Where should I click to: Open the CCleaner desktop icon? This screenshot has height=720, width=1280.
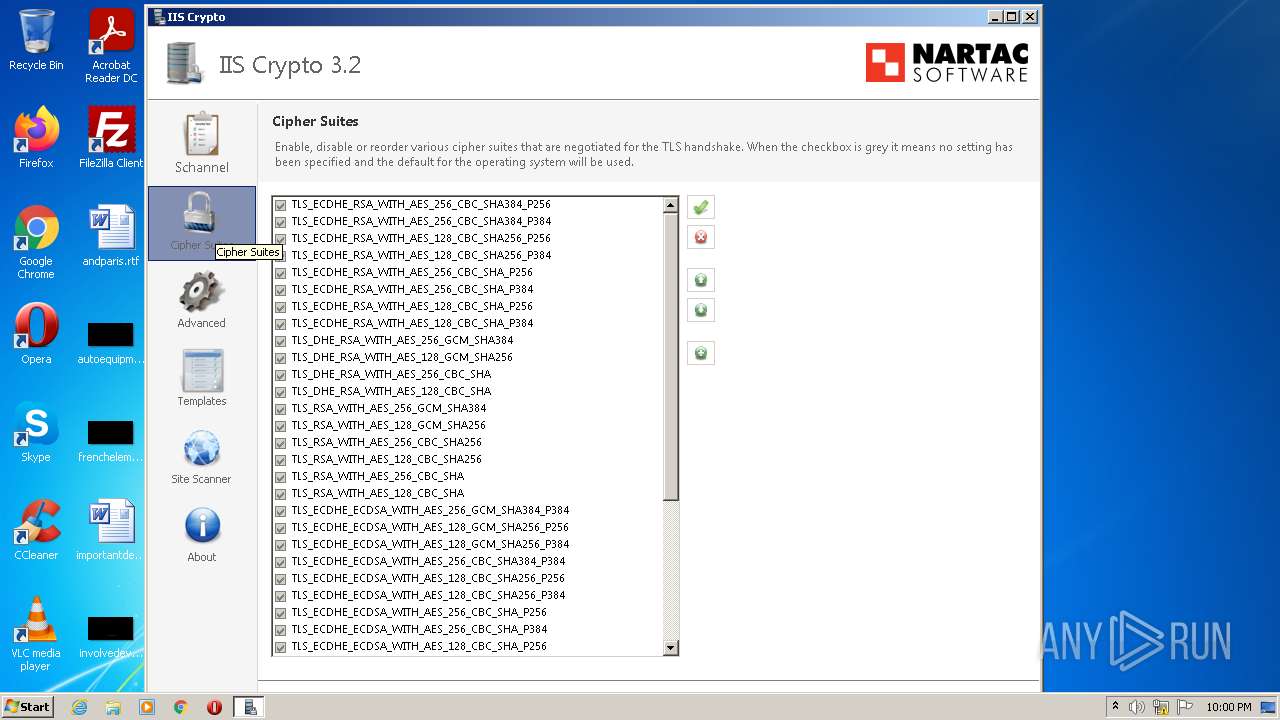(36, 530)
